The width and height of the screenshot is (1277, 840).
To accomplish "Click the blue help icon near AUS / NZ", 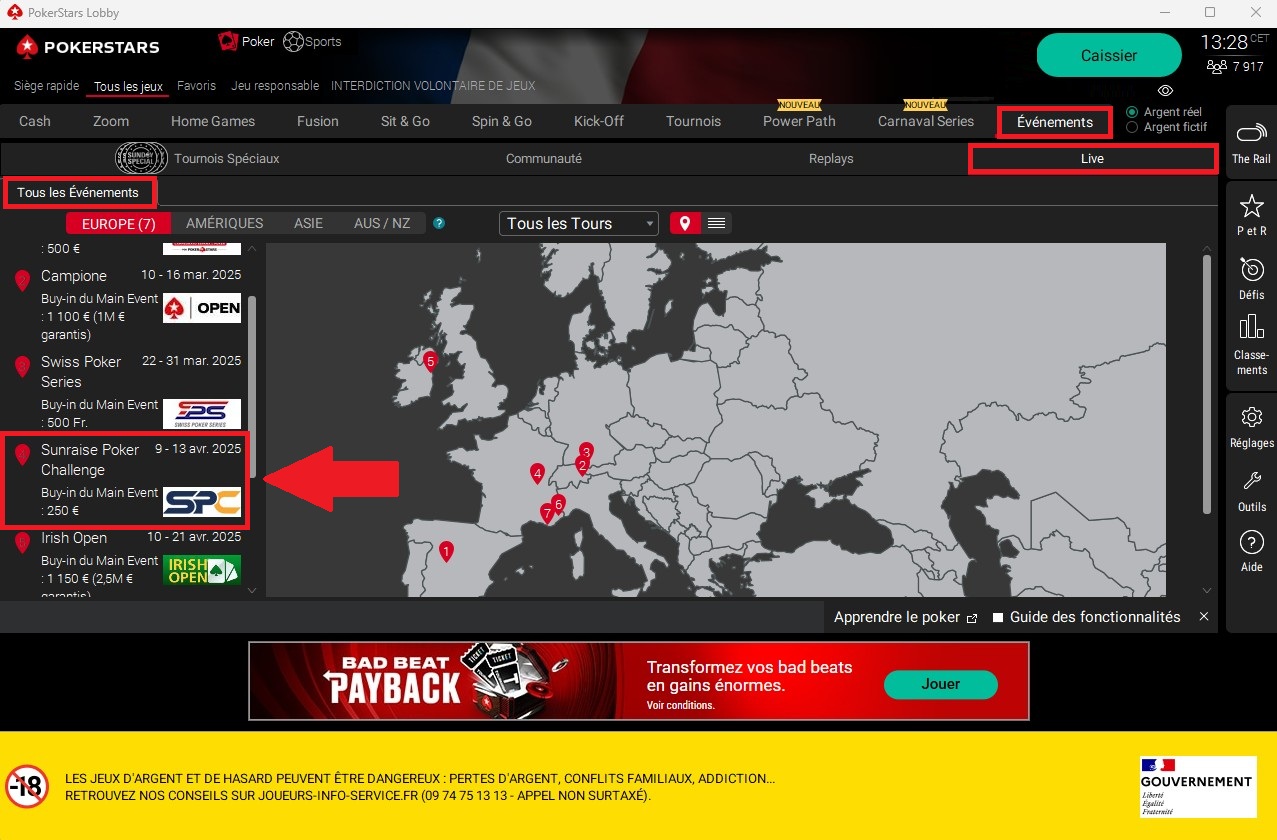I will click(x=439, y=224).
